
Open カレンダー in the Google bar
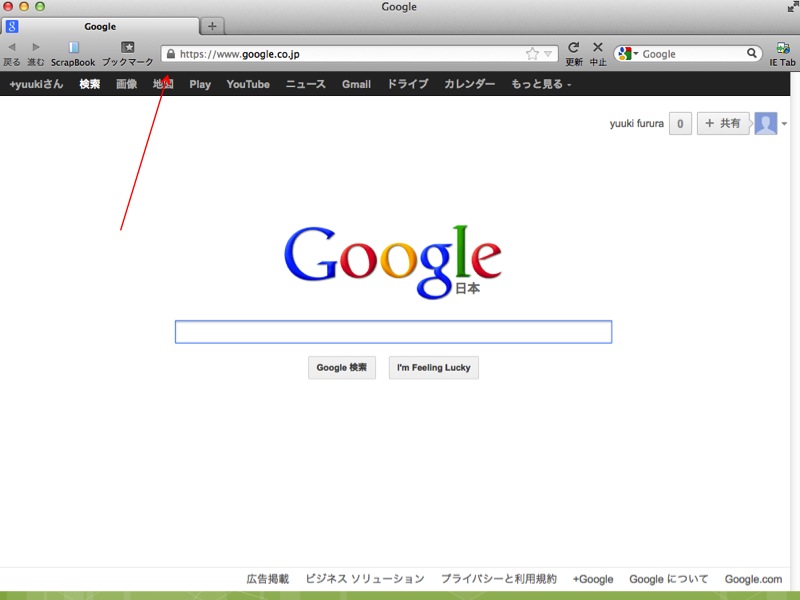click(x=469, y=84)
